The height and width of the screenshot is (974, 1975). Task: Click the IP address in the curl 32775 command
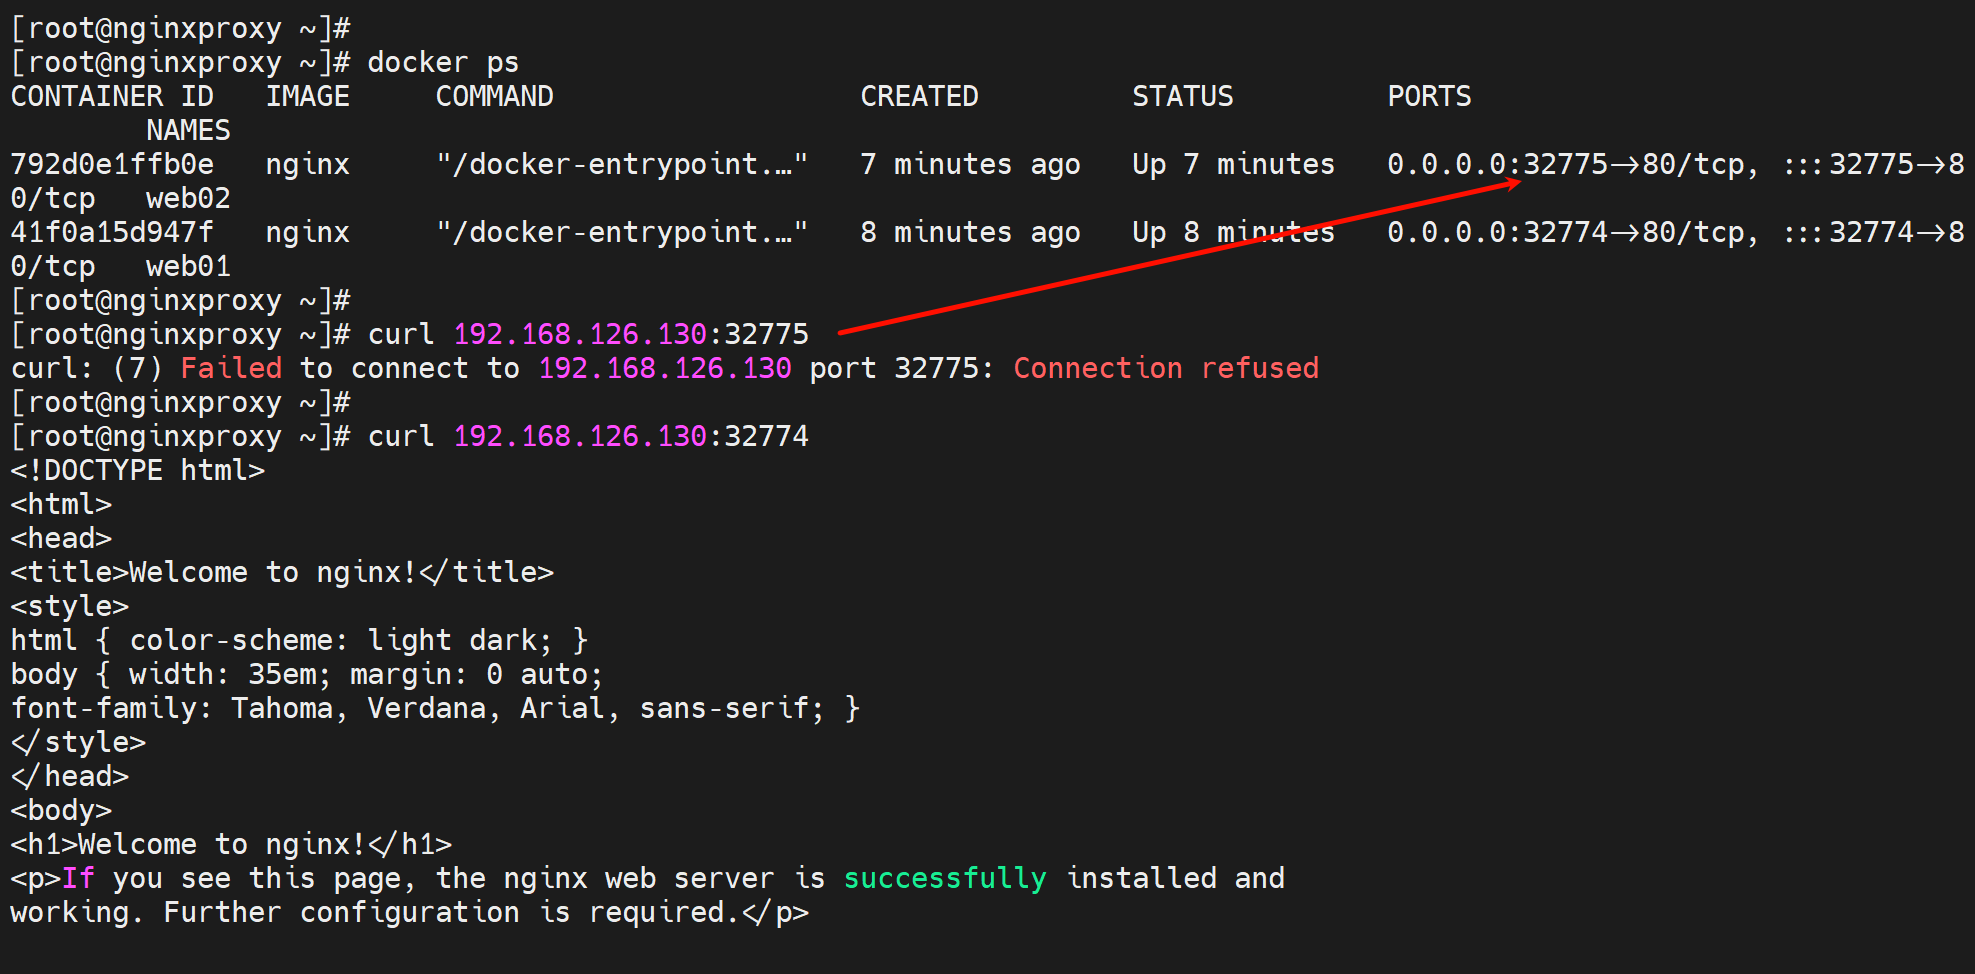coord(580,334)
